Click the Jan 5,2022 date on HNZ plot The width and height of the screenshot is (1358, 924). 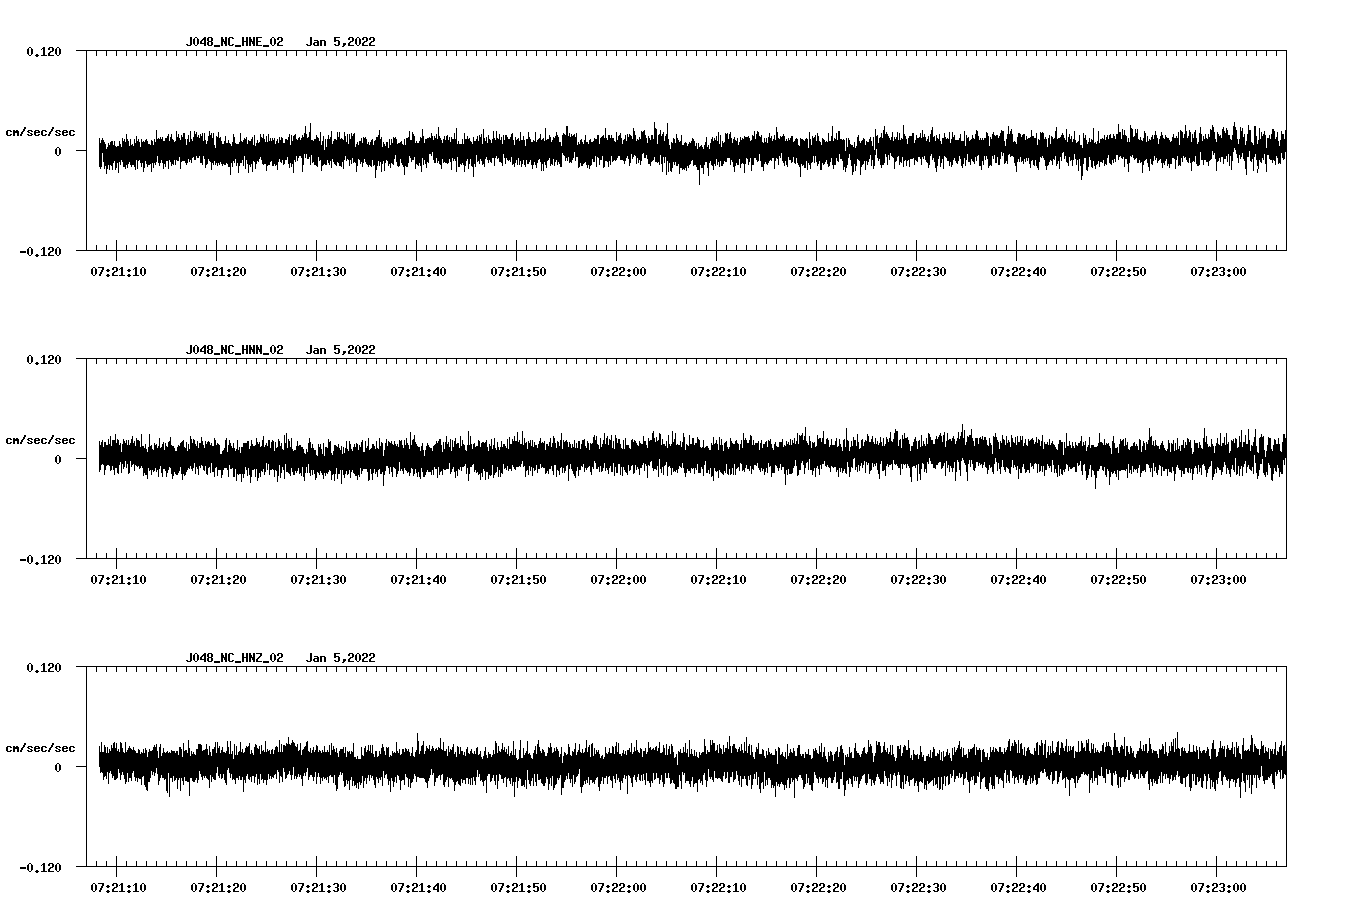click(x=341, y=658)
